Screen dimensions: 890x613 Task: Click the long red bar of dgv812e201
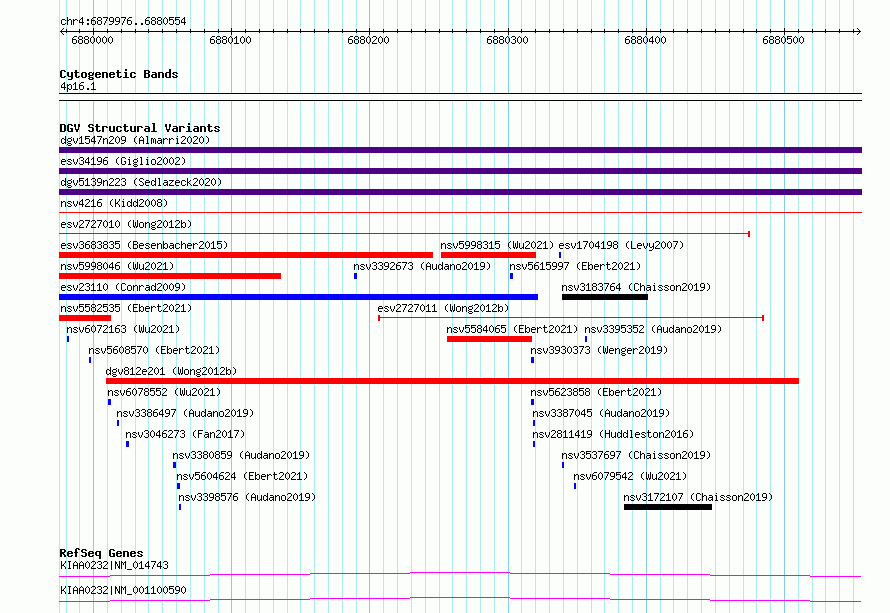click(452, 381)
